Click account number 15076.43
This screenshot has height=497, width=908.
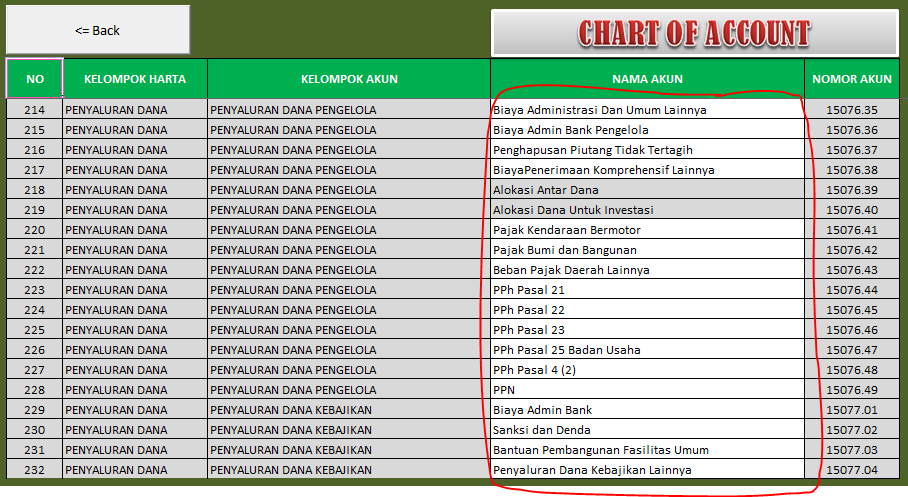pos(852,269)
